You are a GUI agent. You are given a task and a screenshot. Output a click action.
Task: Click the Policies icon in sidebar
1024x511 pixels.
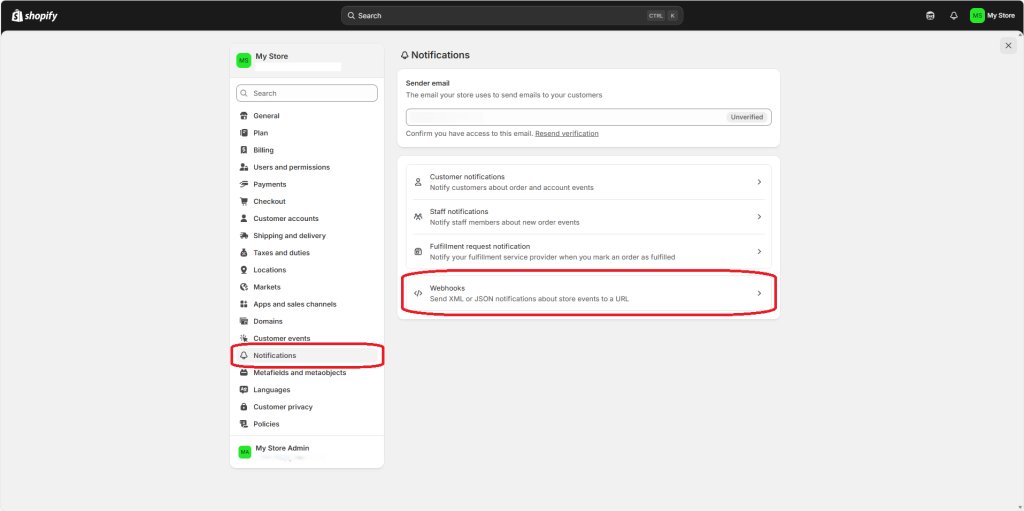click(x=244, y=423)
